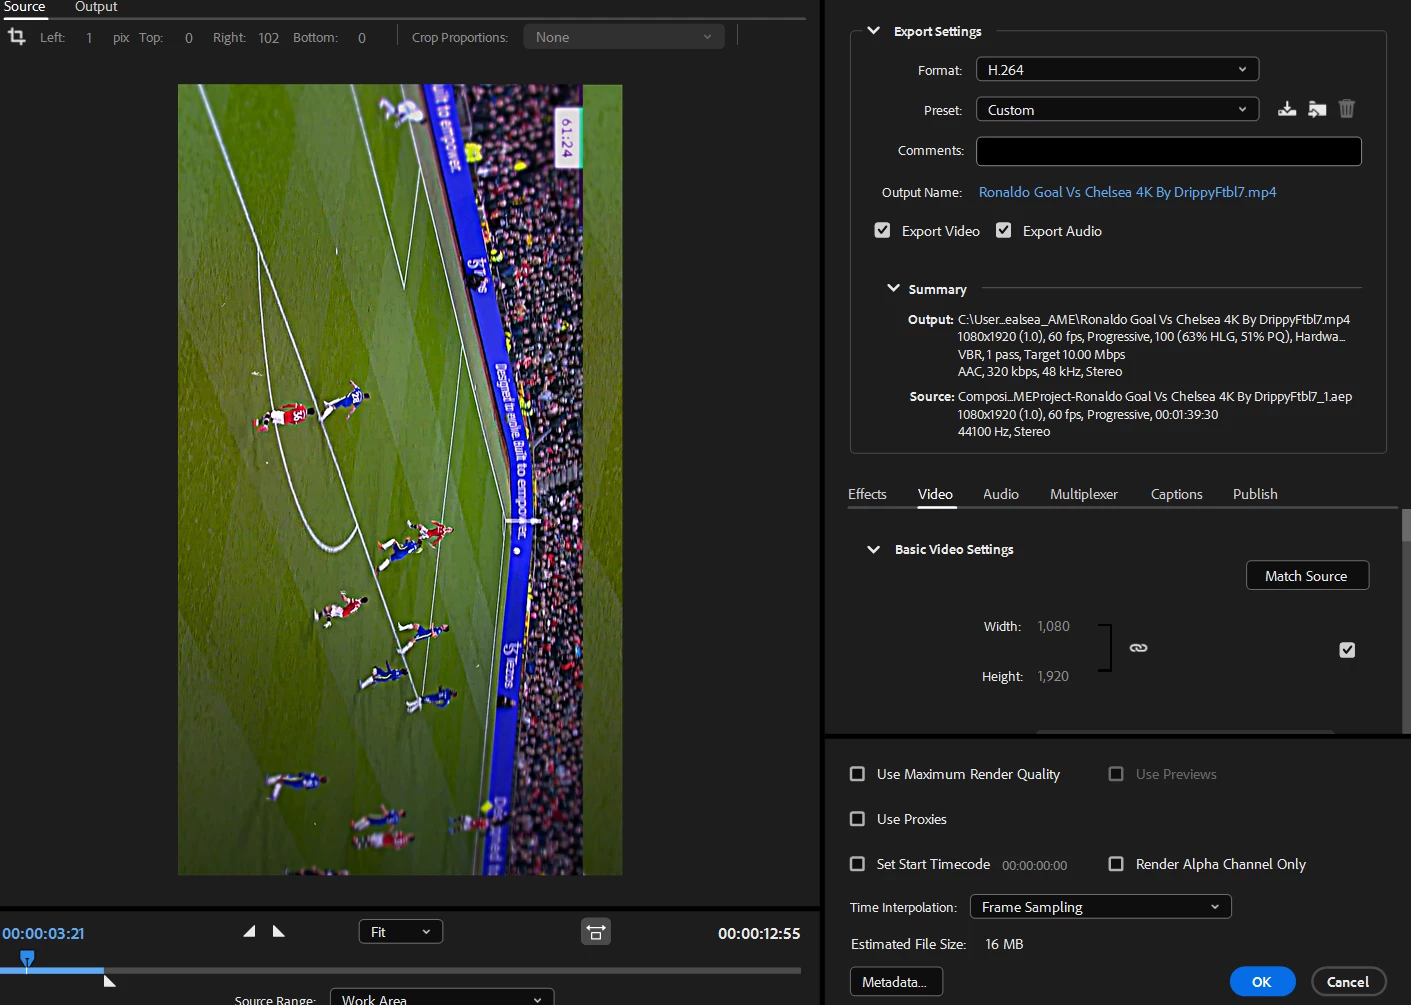Open the Effects tab

point(867,494)
